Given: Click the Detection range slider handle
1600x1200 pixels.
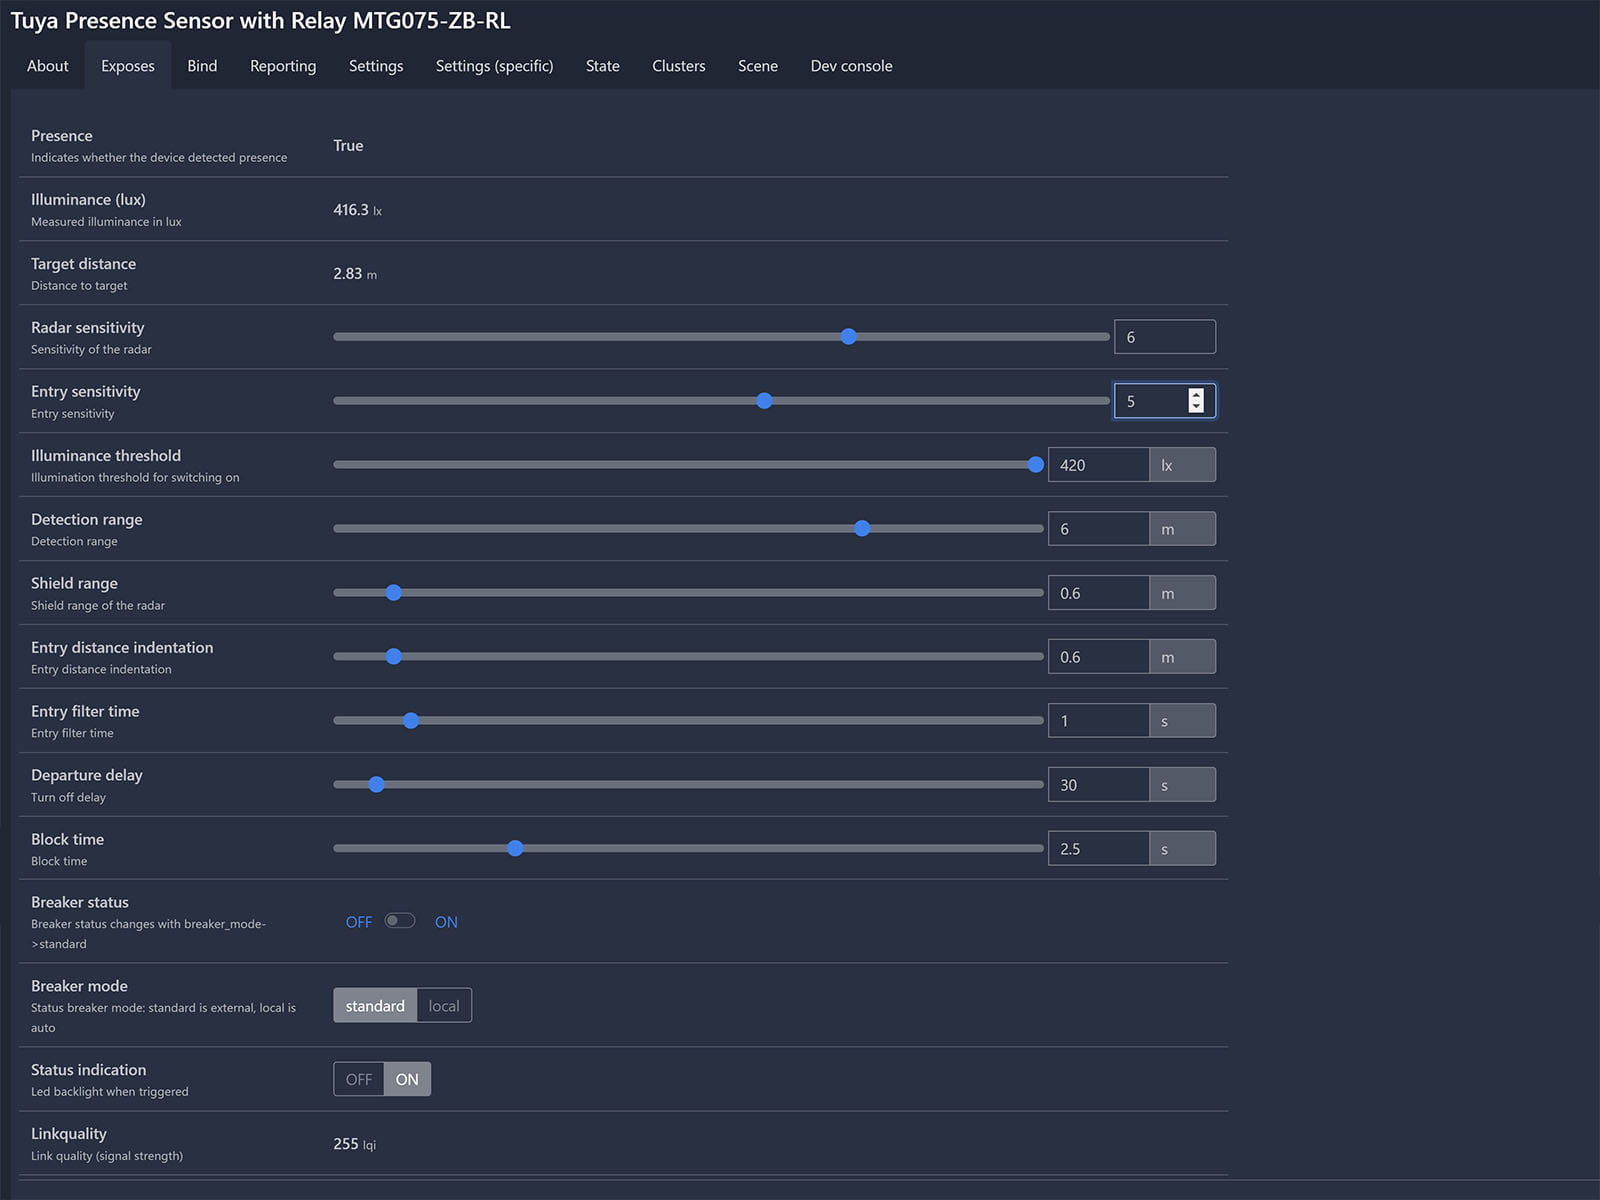Looking at the screenshot, I should click(x=862, y=529).
